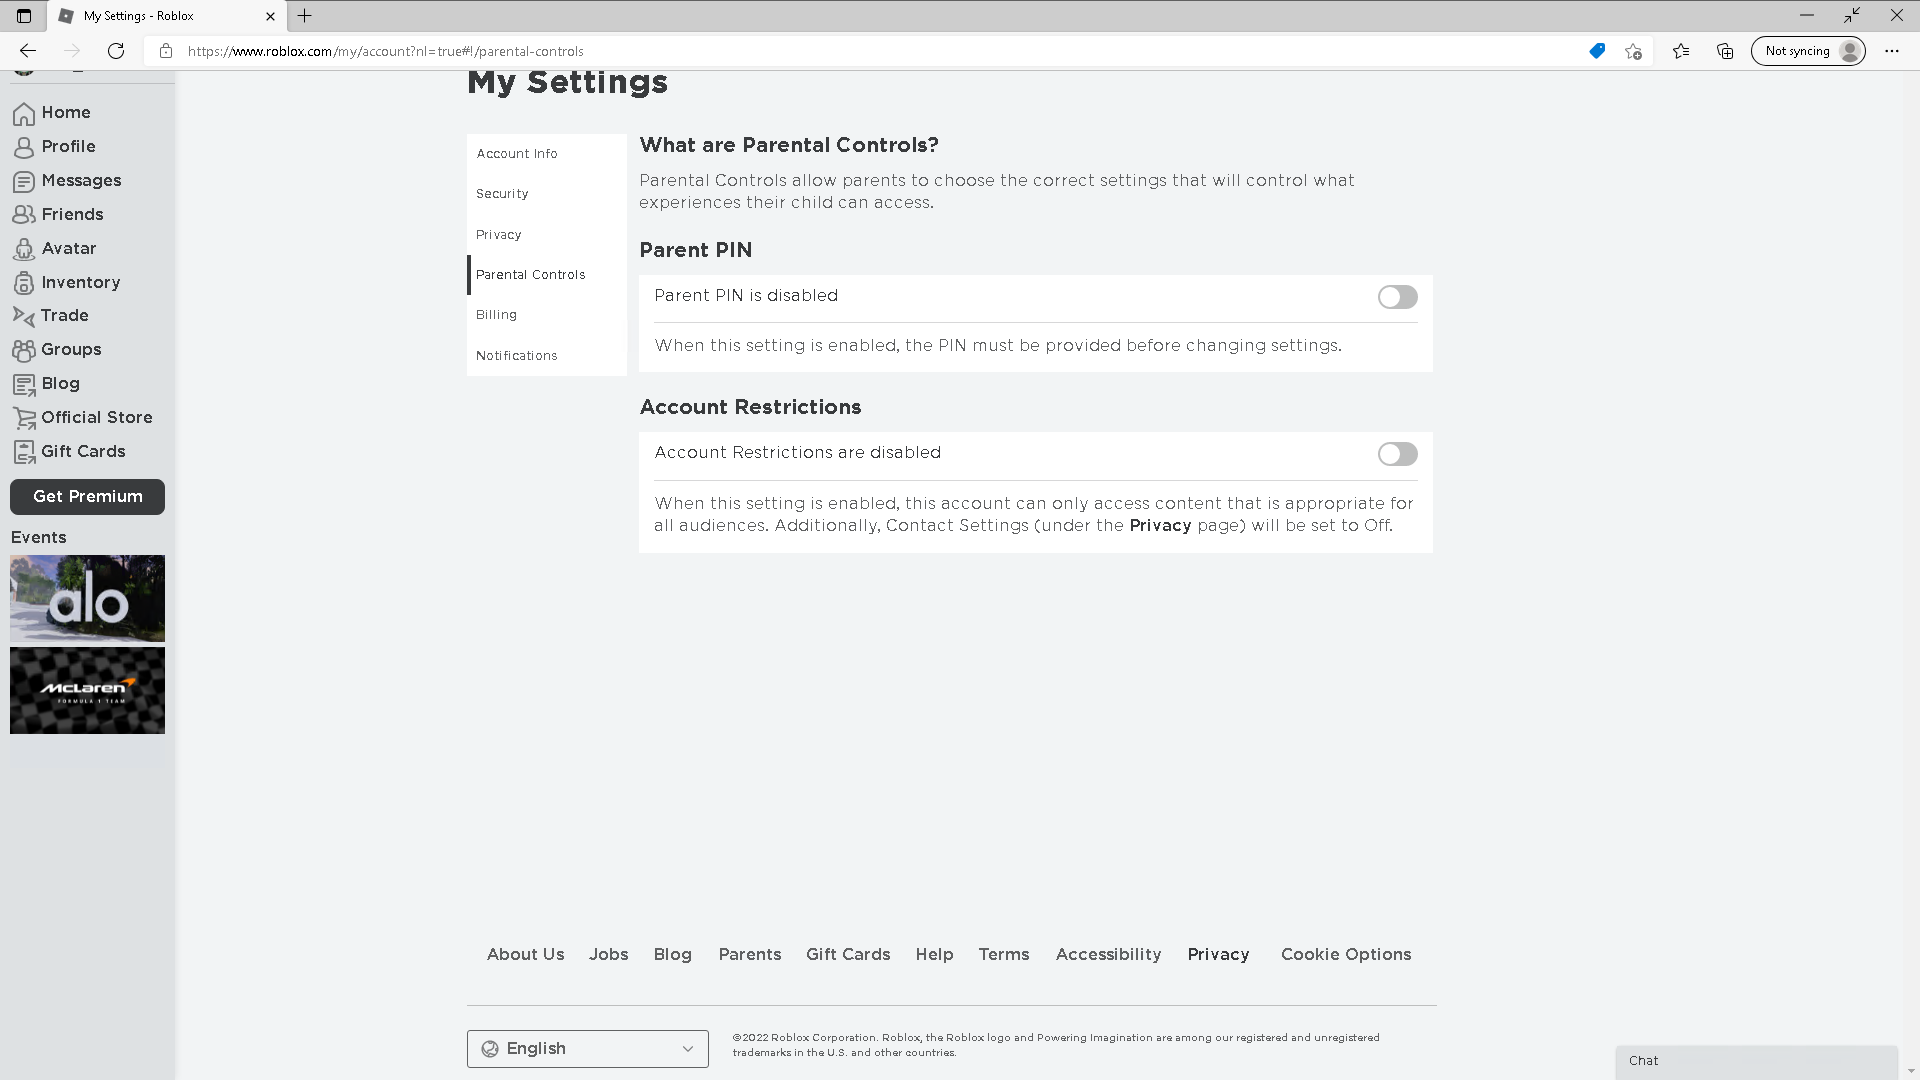Open browser Settings and more menu
Screen dimensions: 1920x1080
point(1892,51)
